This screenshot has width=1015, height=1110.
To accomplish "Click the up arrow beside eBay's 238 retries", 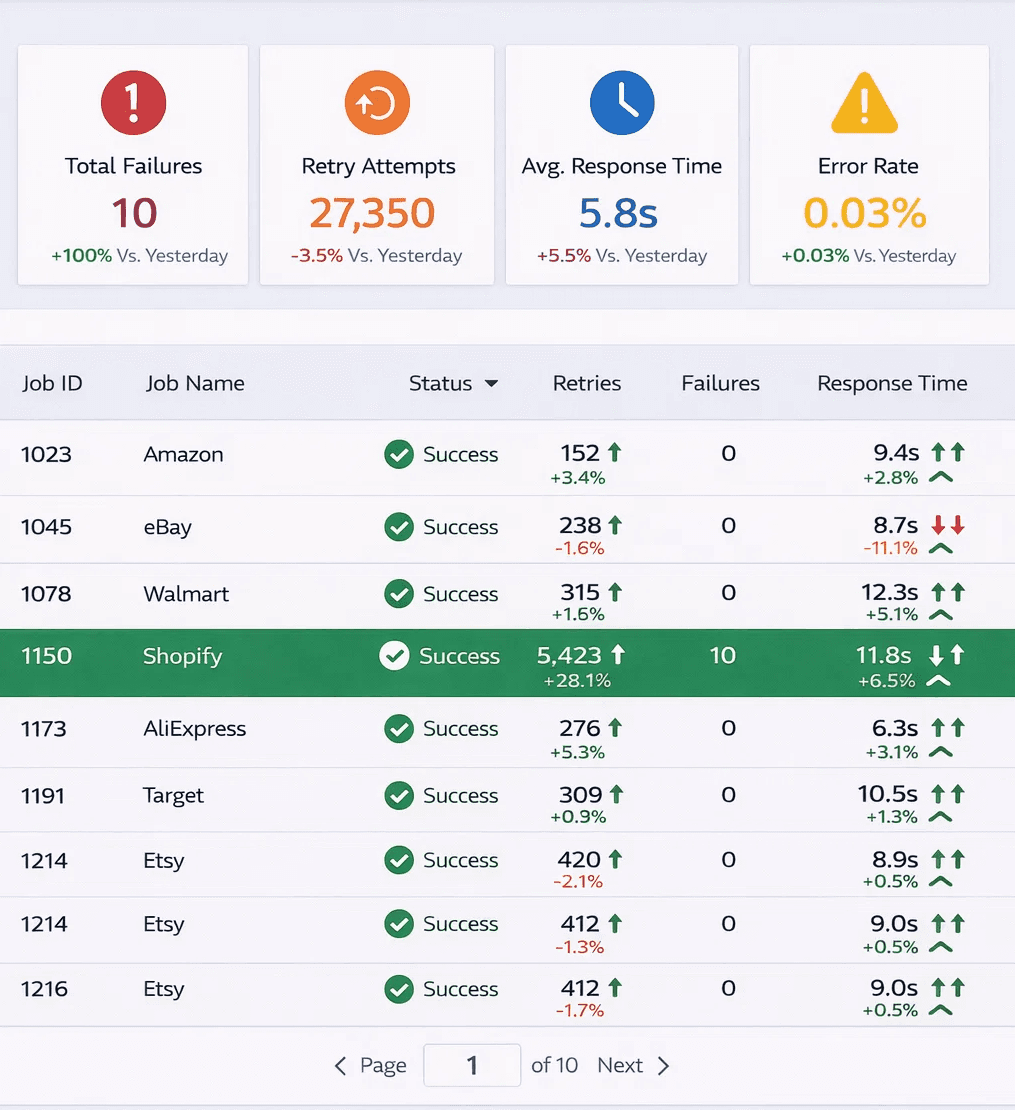I will click(615, 525).
